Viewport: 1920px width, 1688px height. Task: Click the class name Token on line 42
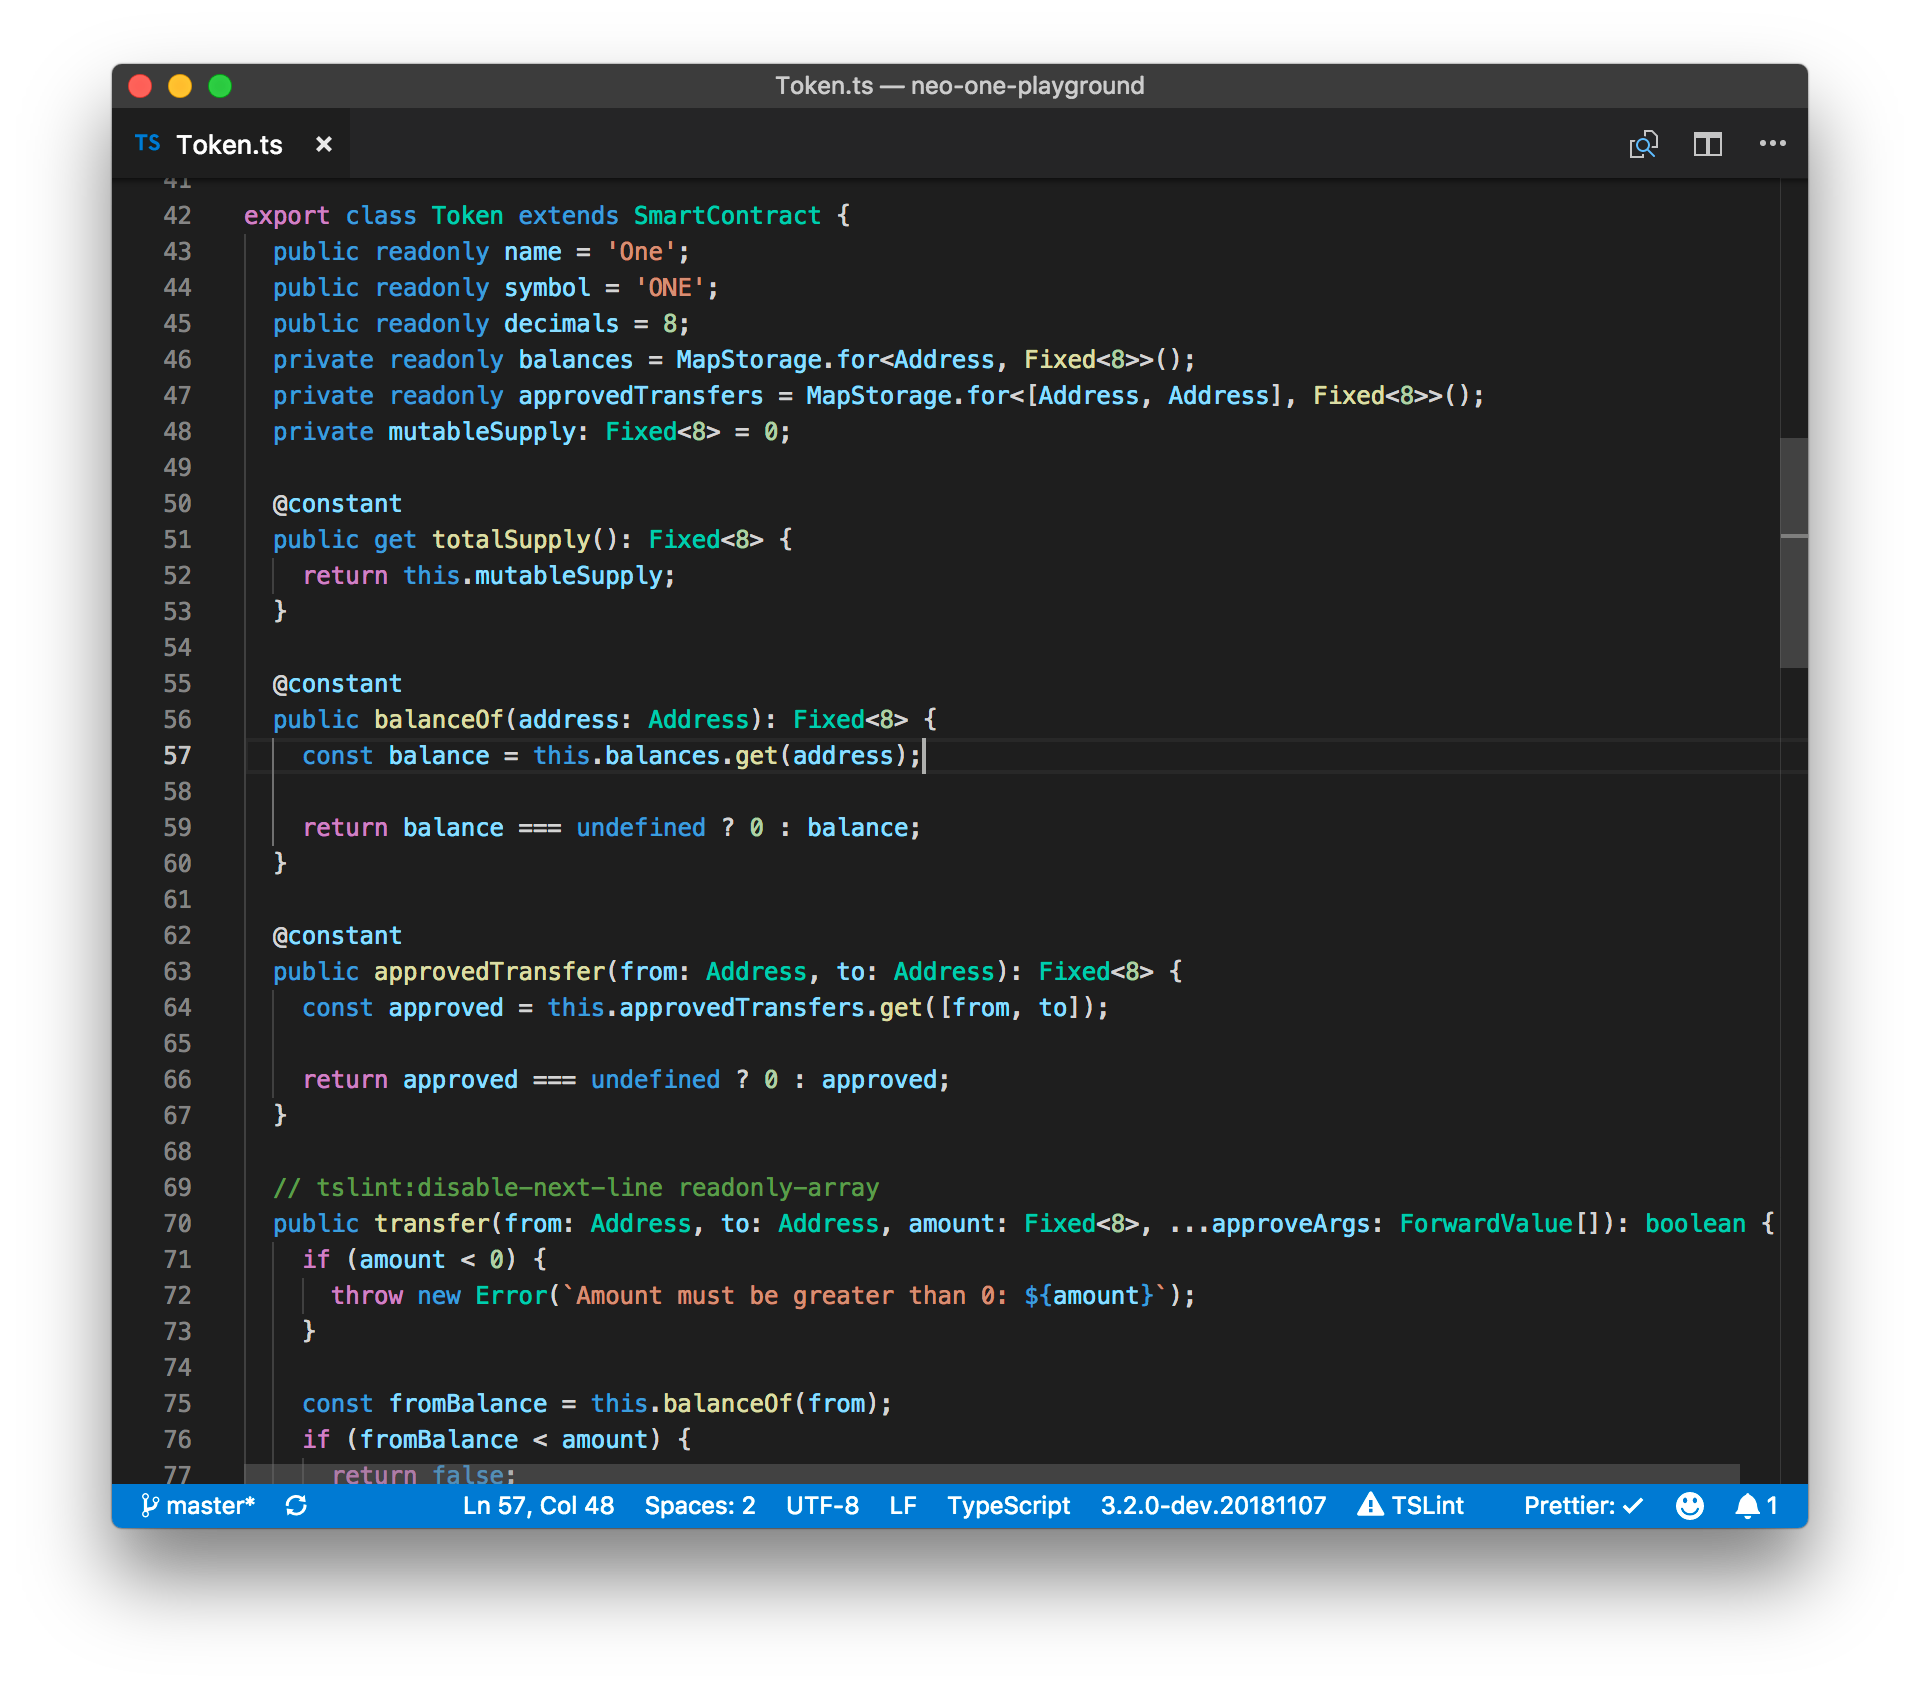click(467, 216)
